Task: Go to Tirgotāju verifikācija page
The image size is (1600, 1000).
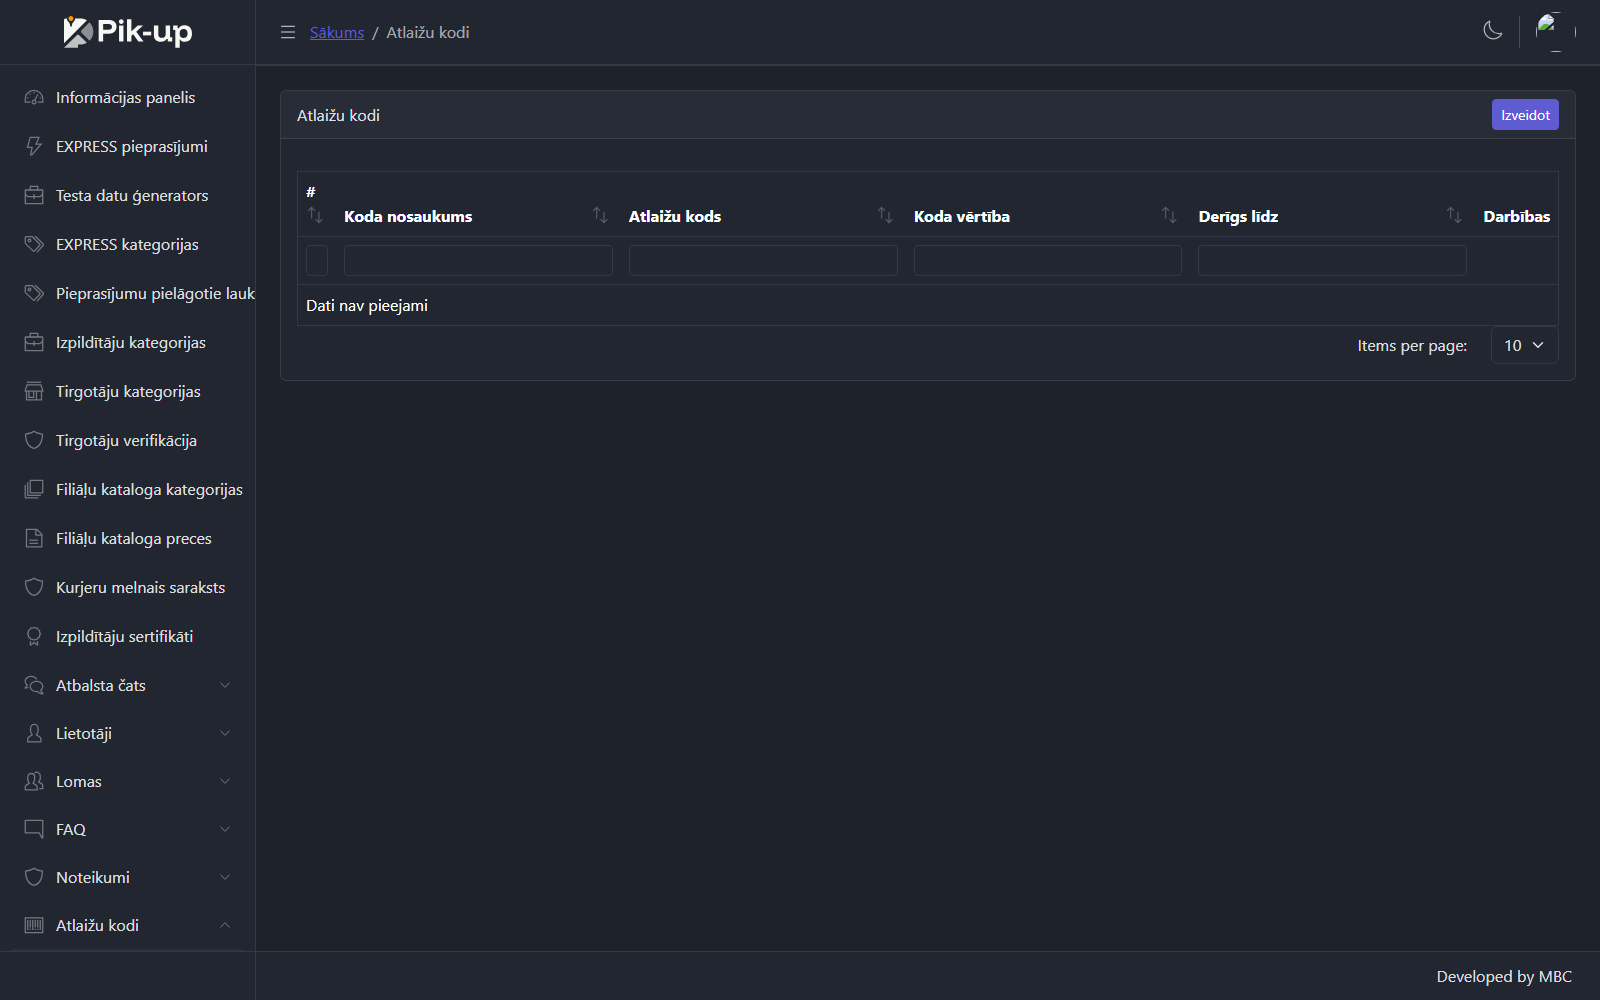Action: pyautogui.click(x=128, y=440)
